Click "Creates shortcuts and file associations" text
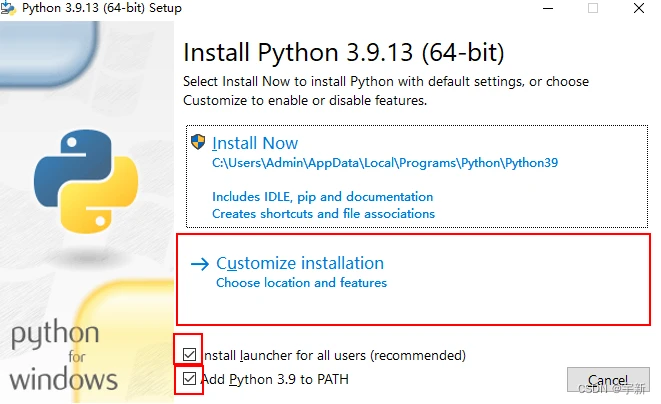Image resolution: width=661 pixels, height=404 pixels. (x=323, y=213)
